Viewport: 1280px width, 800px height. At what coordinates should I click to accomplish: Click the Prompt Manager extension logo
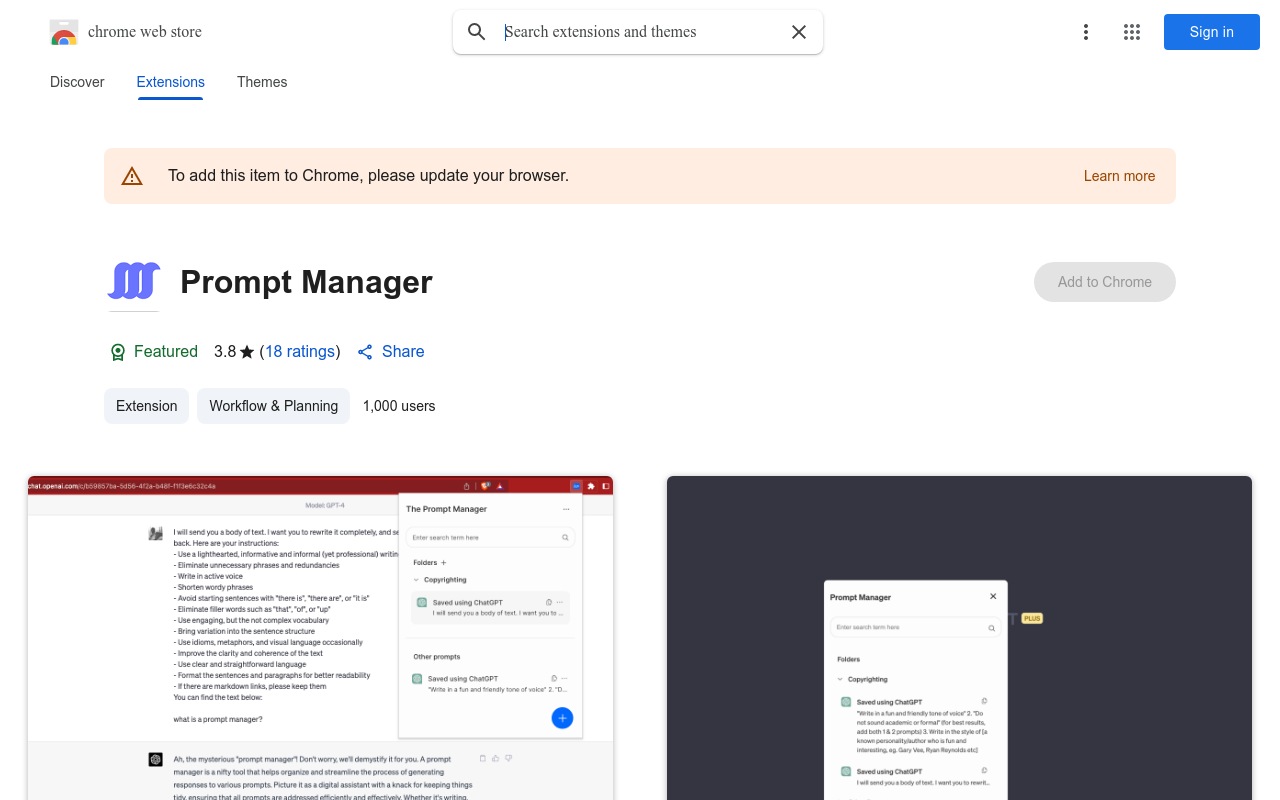pos(134,282)
